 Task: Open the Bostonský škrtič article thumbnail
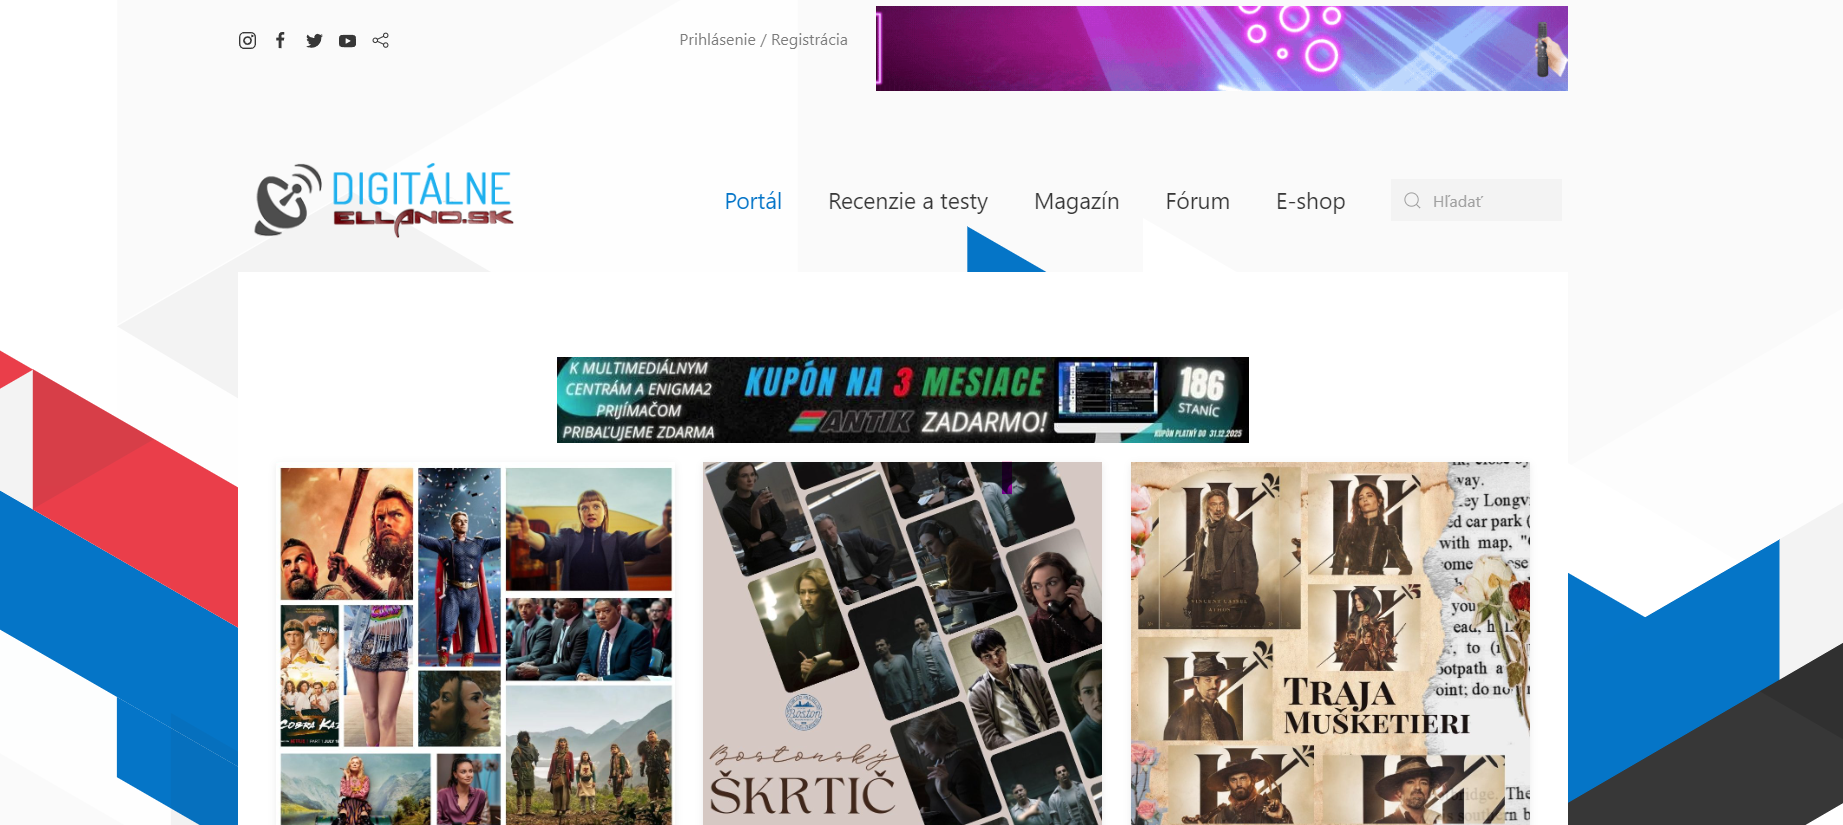click(902, 645)
